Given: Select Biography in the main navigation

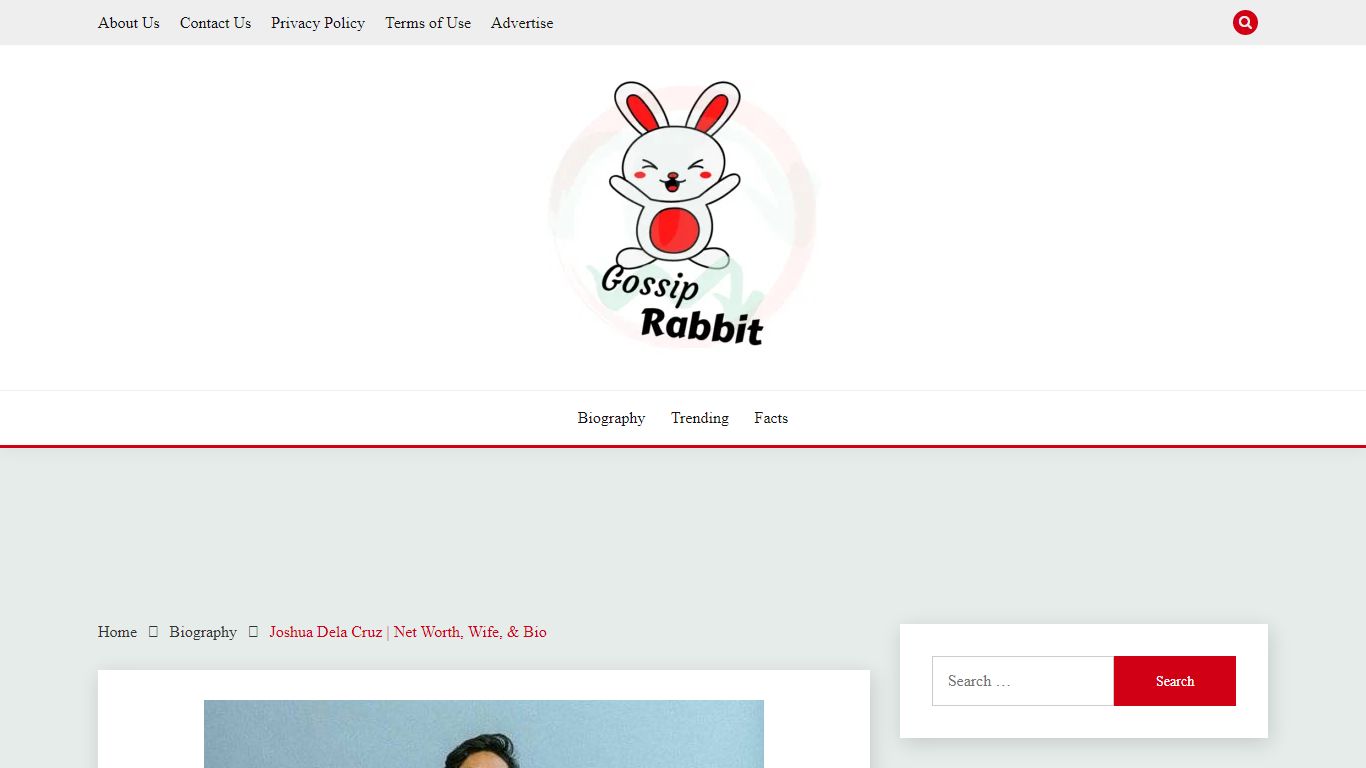Looking at the screenshot, I should (611, 418).
